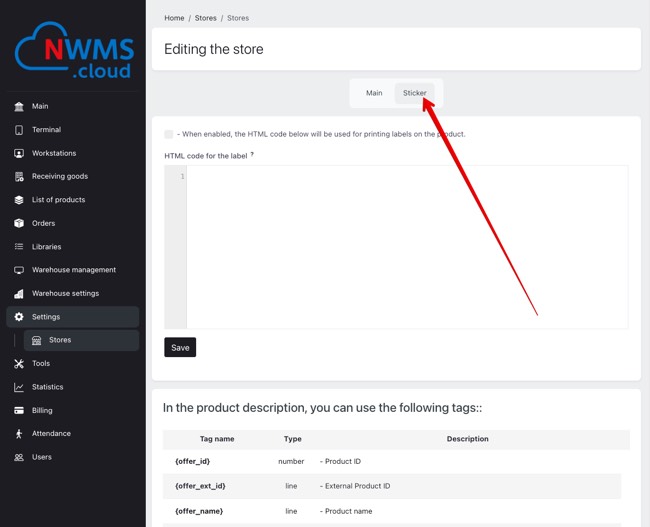
Task: Click the Orders box icon
Action: (19, 223)
